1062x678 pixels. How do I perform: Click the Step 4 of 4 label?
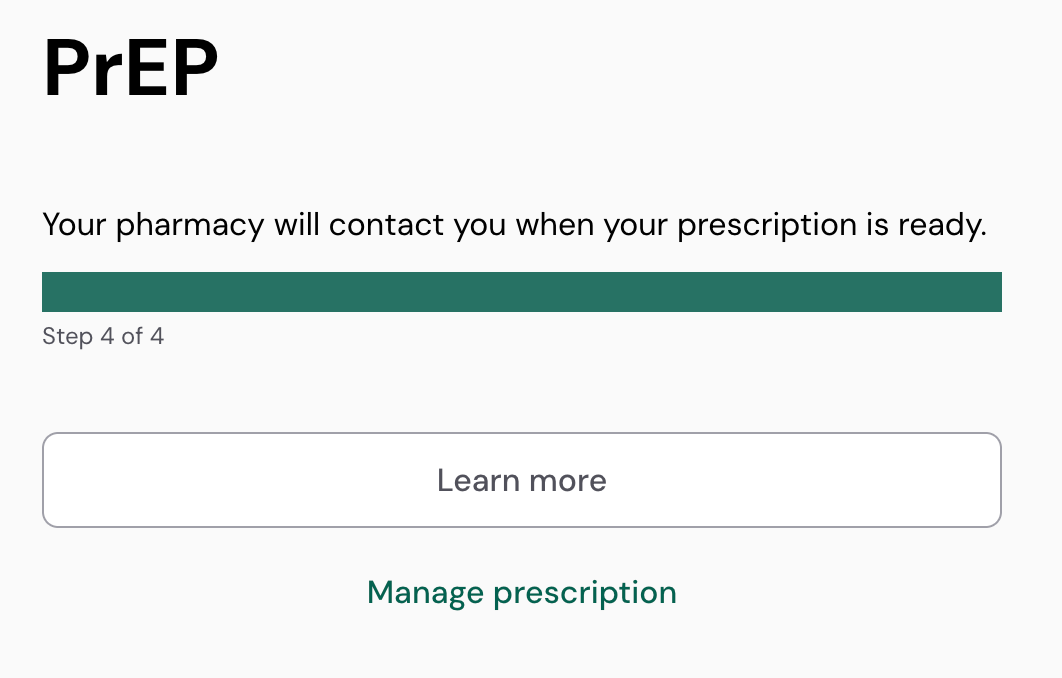103,336
